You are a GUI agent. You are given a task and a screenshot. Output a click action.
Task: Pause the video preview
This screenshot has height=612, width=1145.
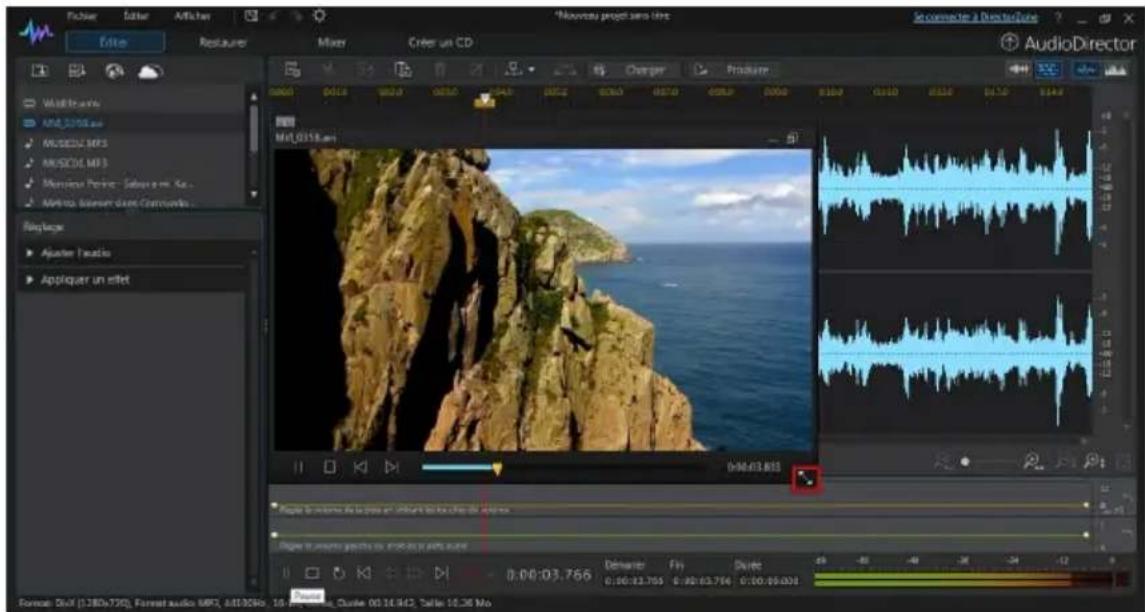click(x=299, y=467)
